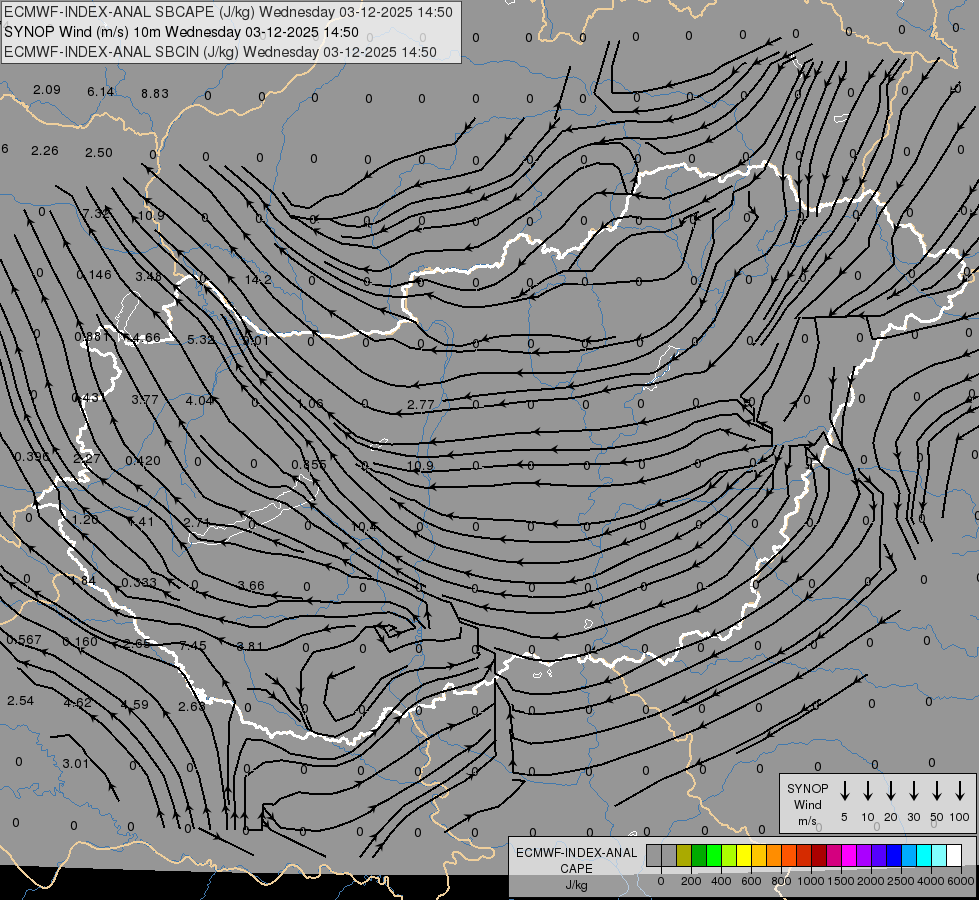Choose the bright magenta legend swatch
The image size is (979, 900).
pos(849,856)
